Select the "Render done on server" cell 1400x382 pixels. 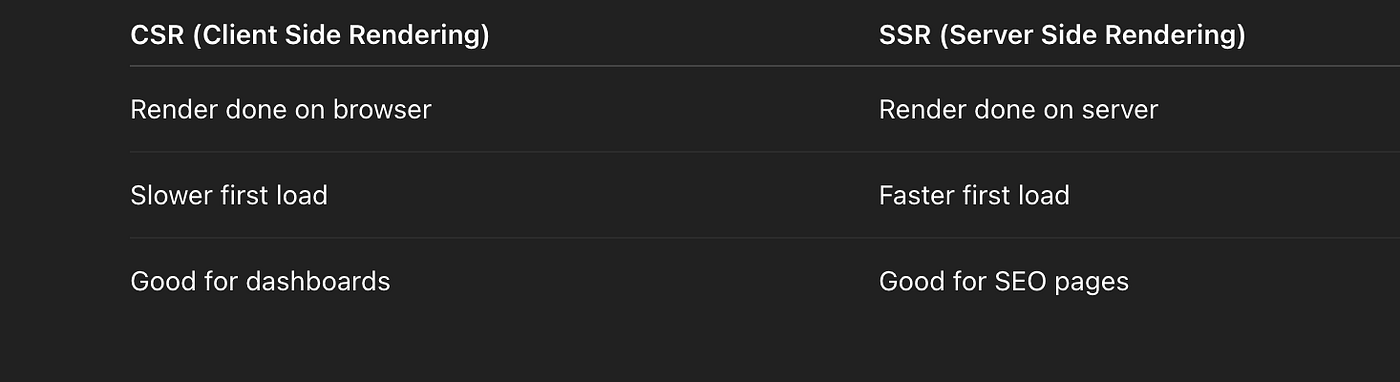[x=1018, y=109]
